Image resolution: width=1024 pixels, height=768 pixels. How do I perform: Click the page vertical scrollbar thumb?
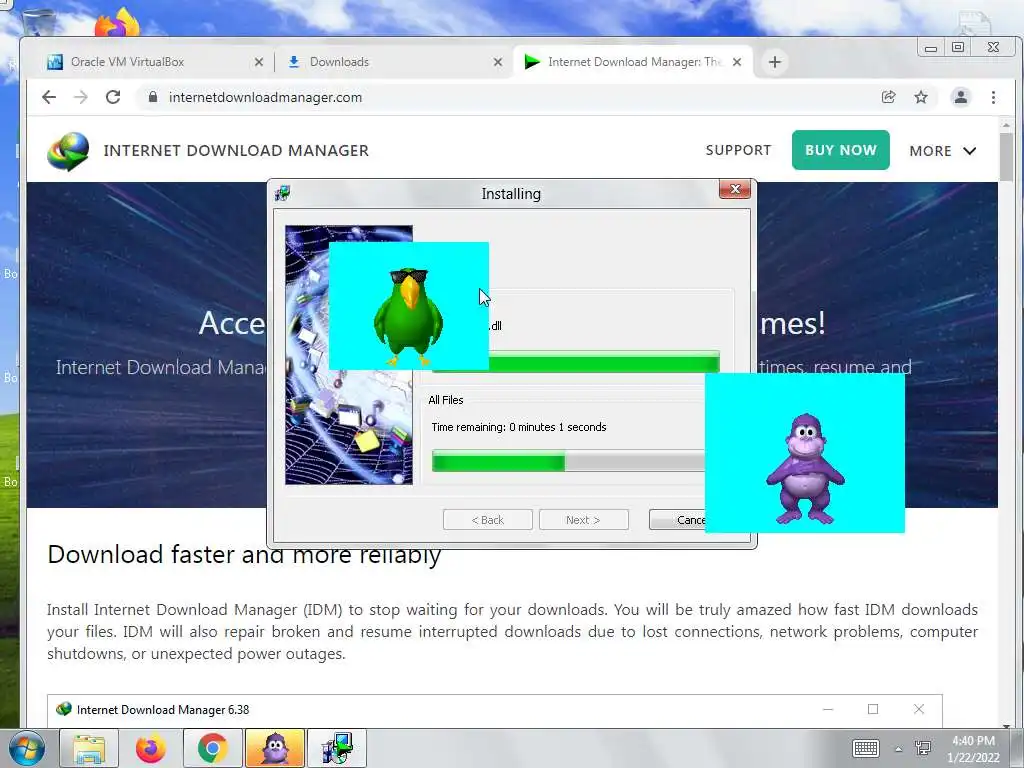click(1006, 157)
